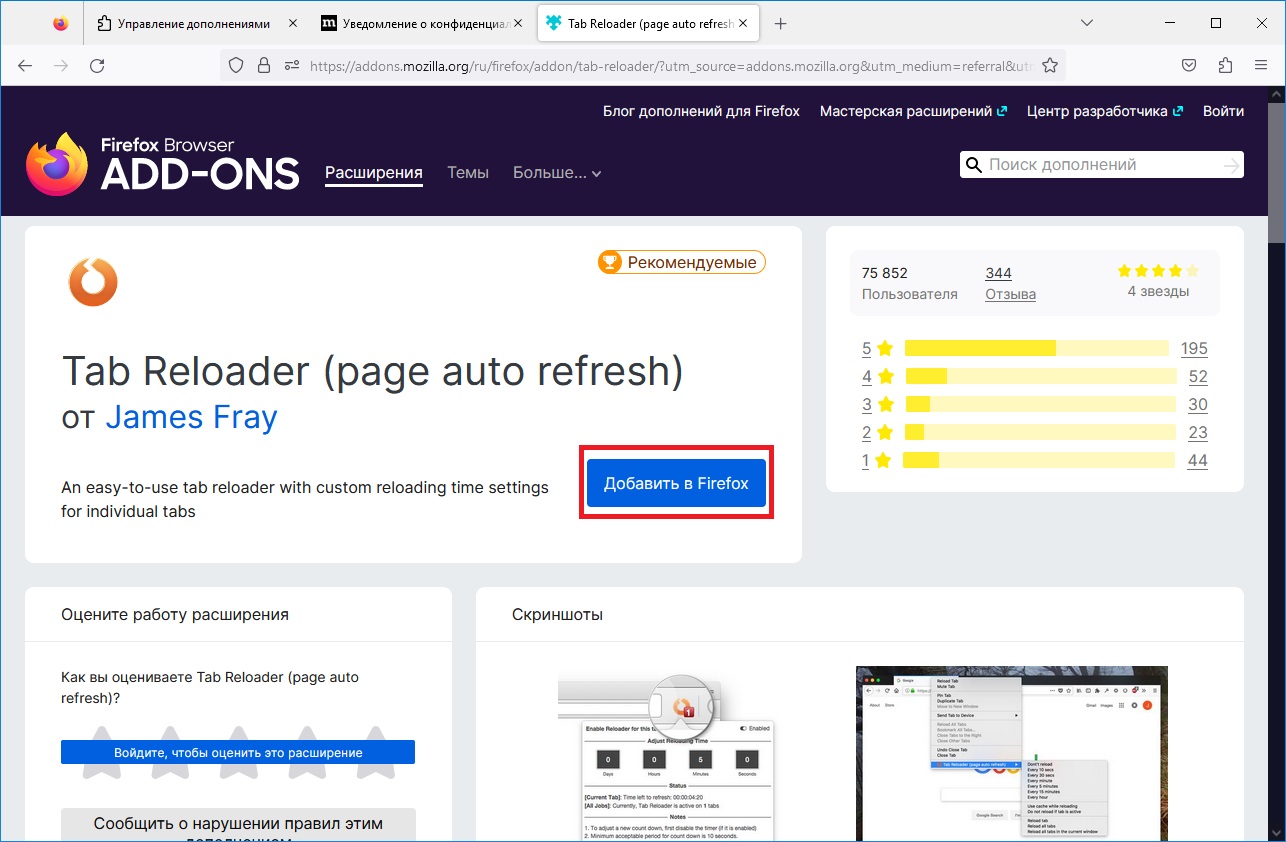
Task: Switch to the Уведомление о конфиденциальности tab
Action: [x=421, y=24]
